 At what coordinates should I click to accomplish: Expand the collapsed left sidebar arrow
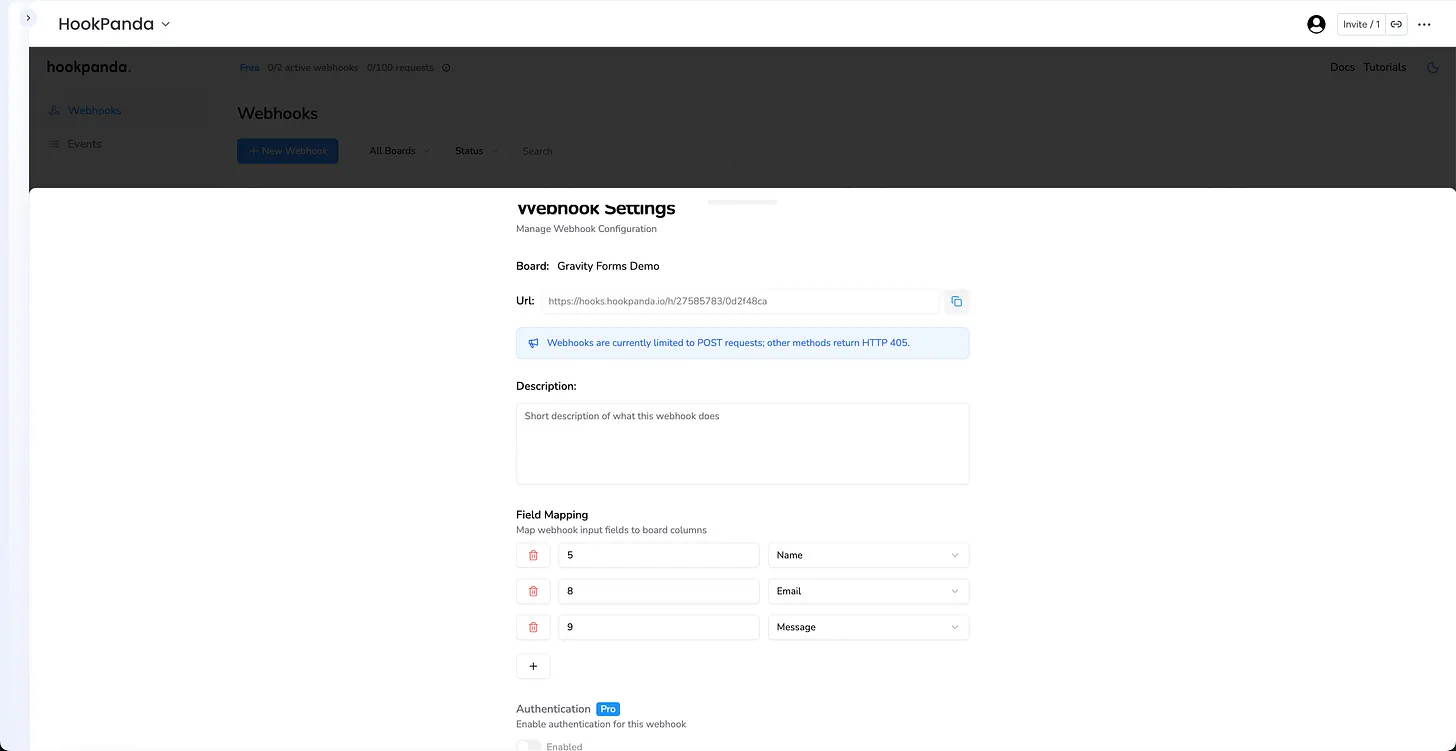pos(28,18)
